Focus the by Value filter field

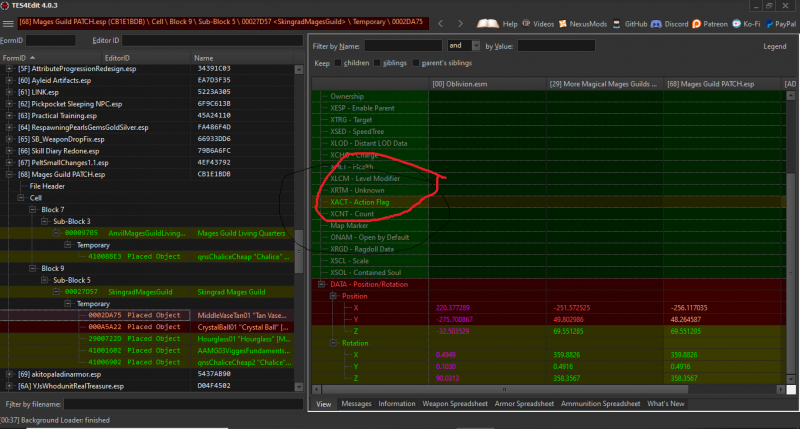(x=556, y=45)
